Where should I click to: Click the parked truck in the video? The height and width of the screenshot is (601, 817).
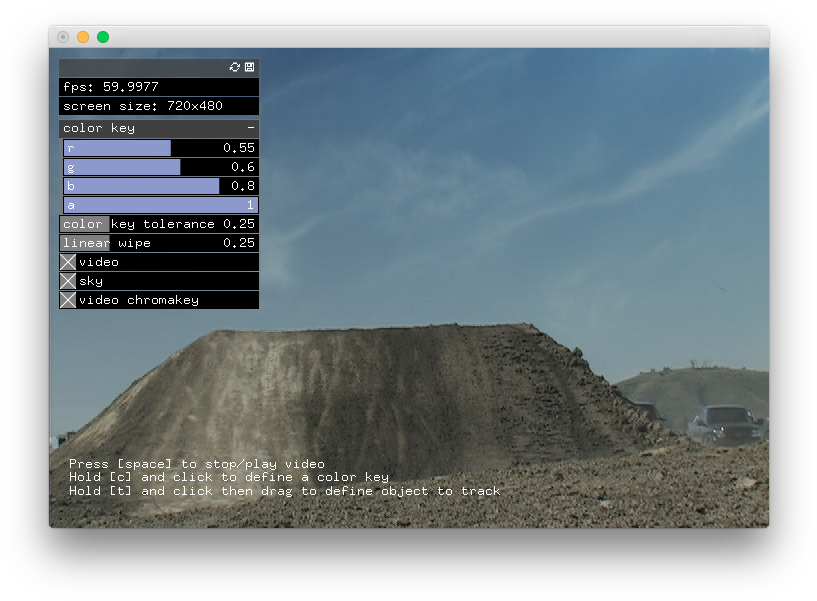coord(725,423)
